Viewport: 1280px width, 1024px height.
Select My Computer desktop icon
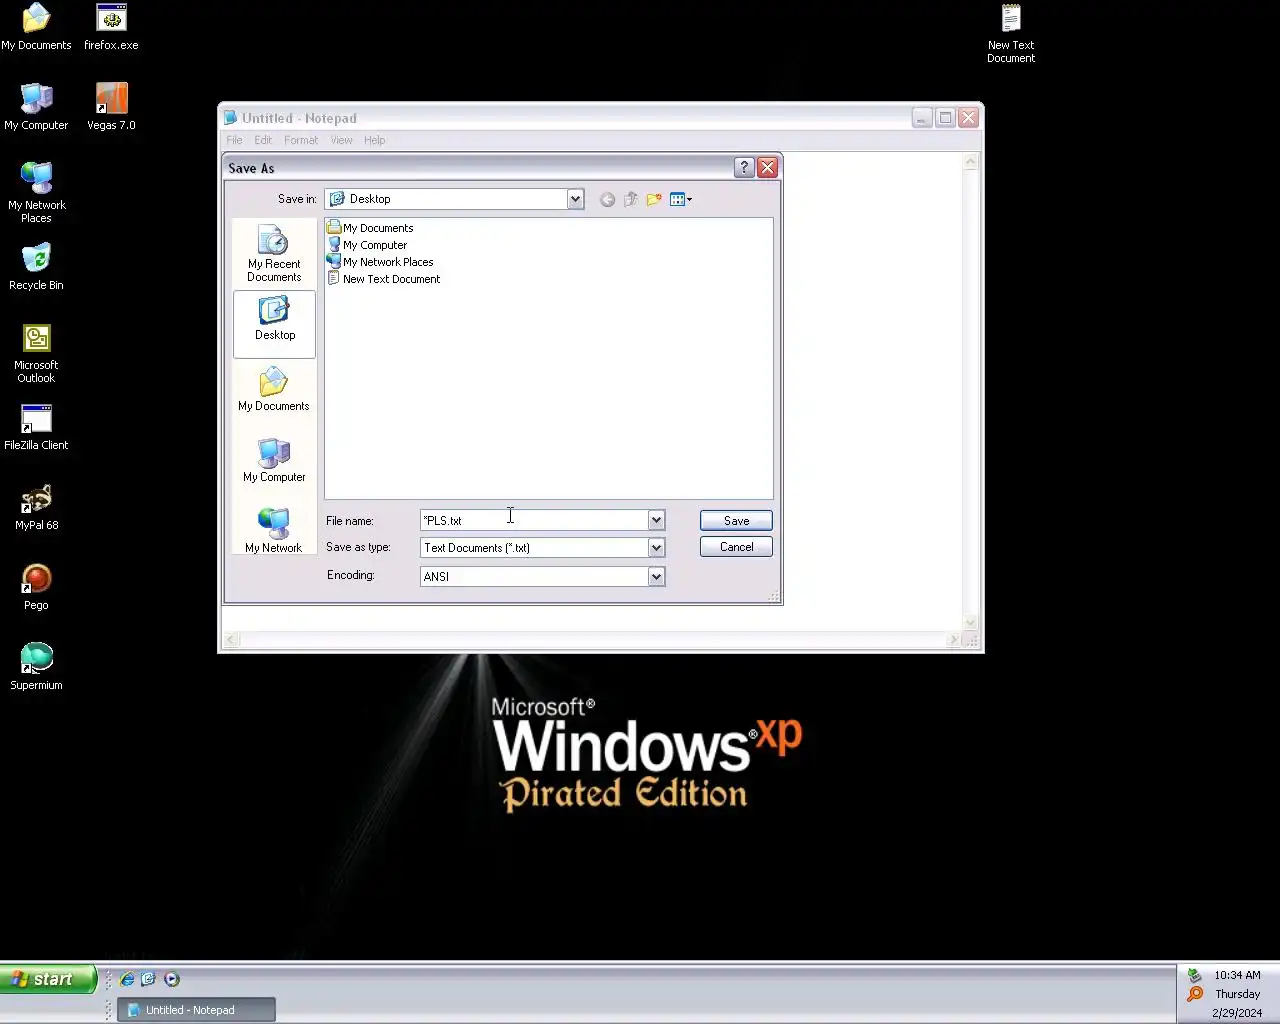[36, 107]
